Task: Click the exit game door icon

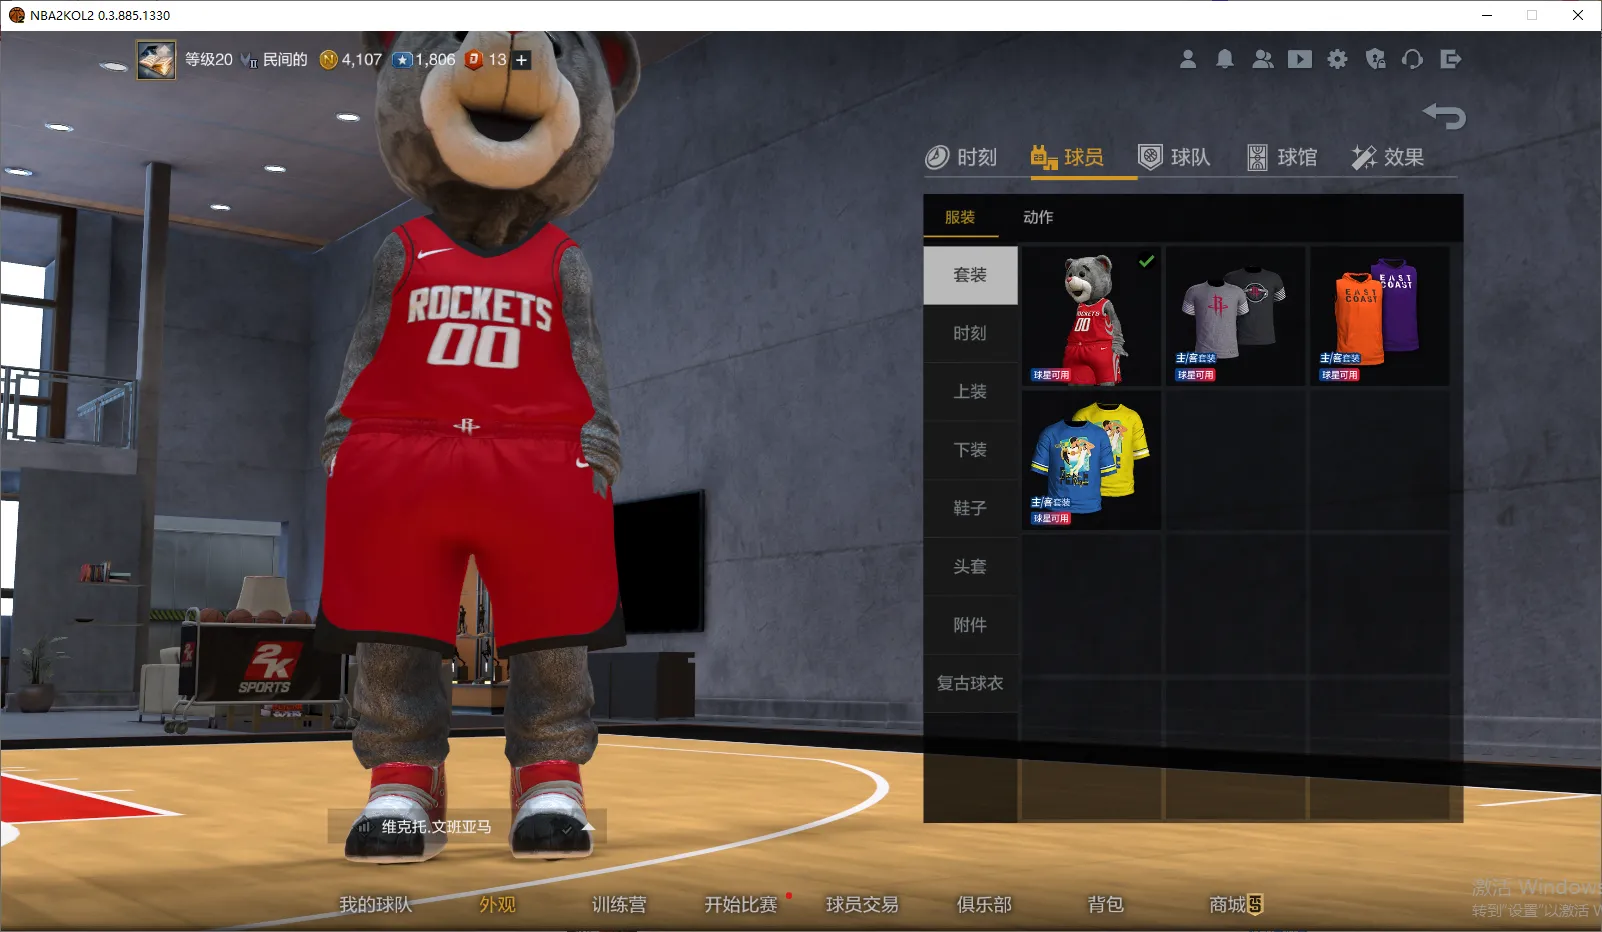Action: (1451, 60)
